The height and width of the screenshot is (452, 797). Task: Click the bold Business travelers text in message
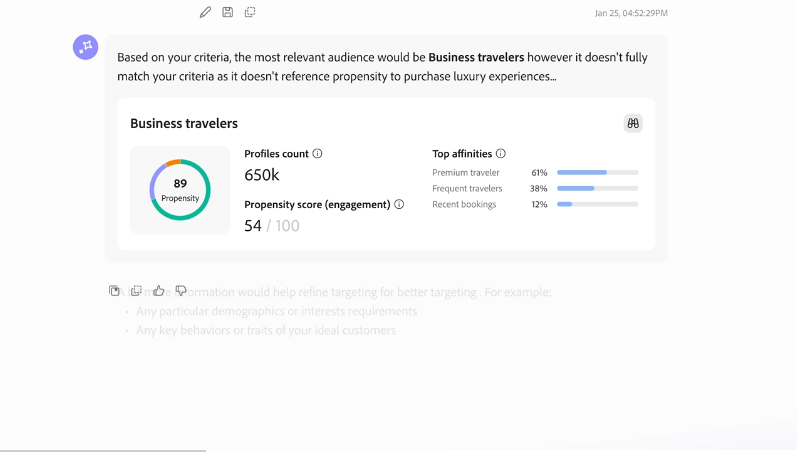pos(476,57)
